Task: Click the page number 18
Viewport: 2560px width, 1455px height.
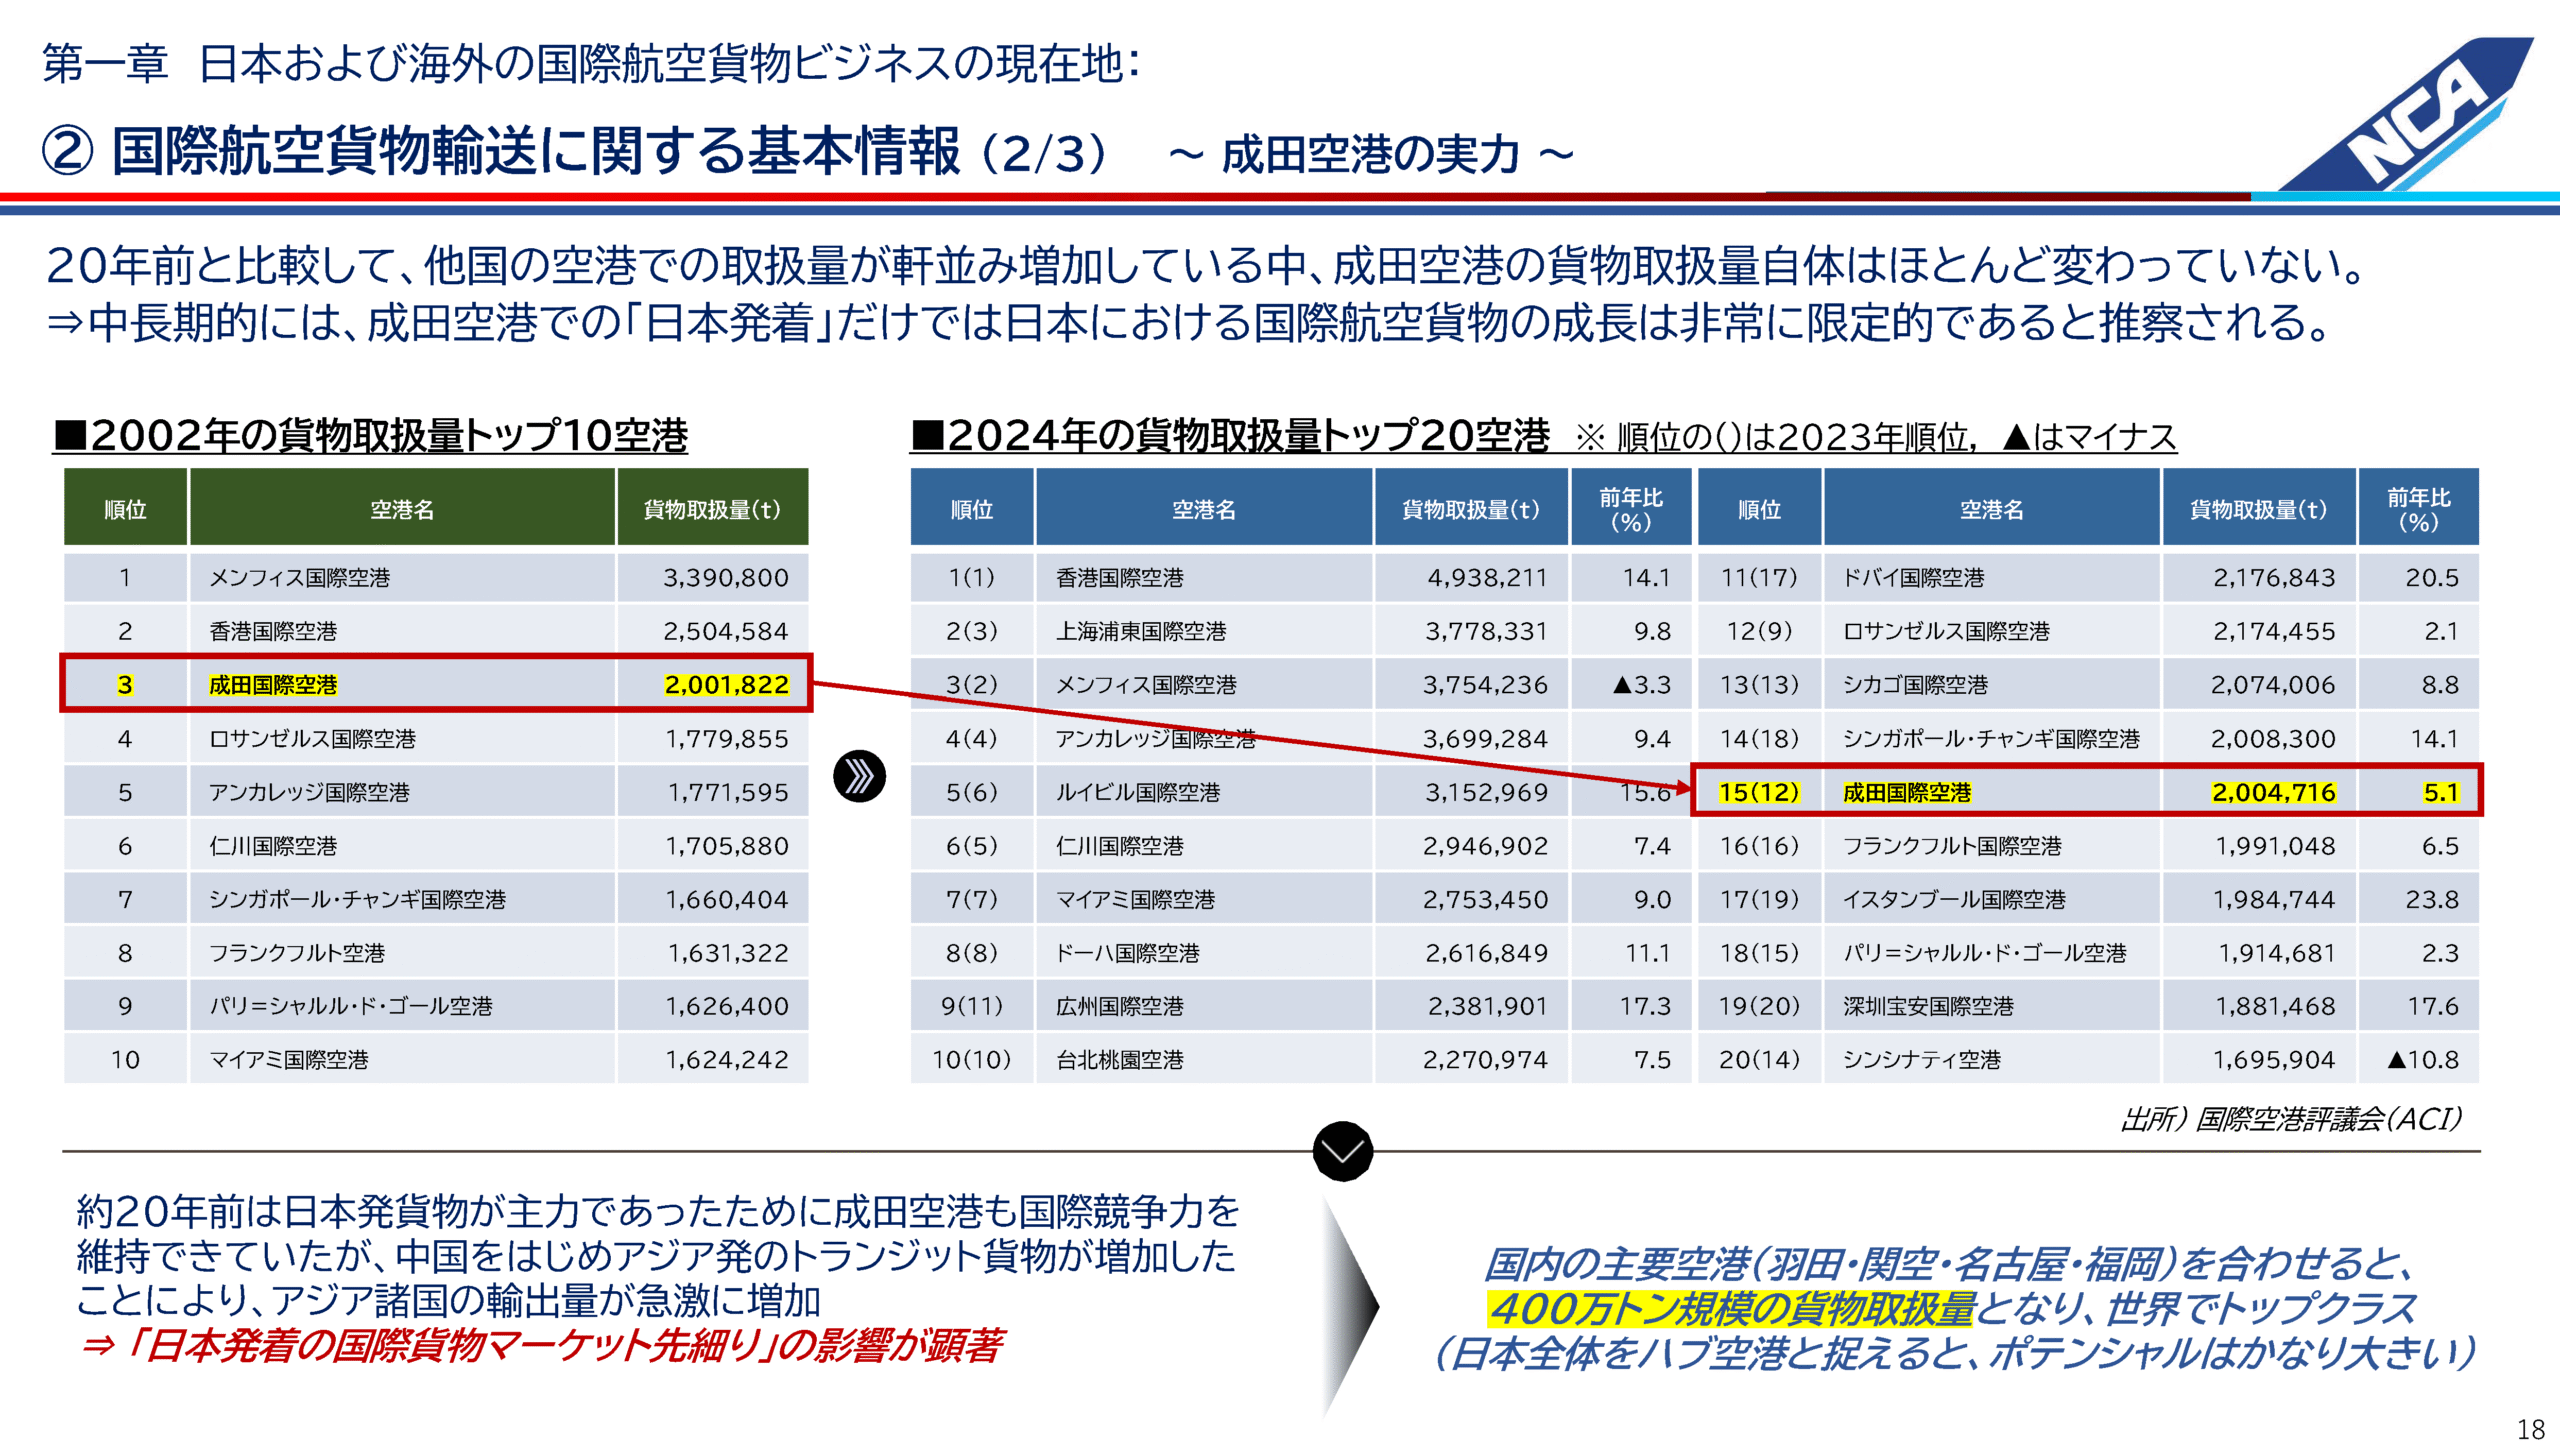Action: tap(2530, 1430)
